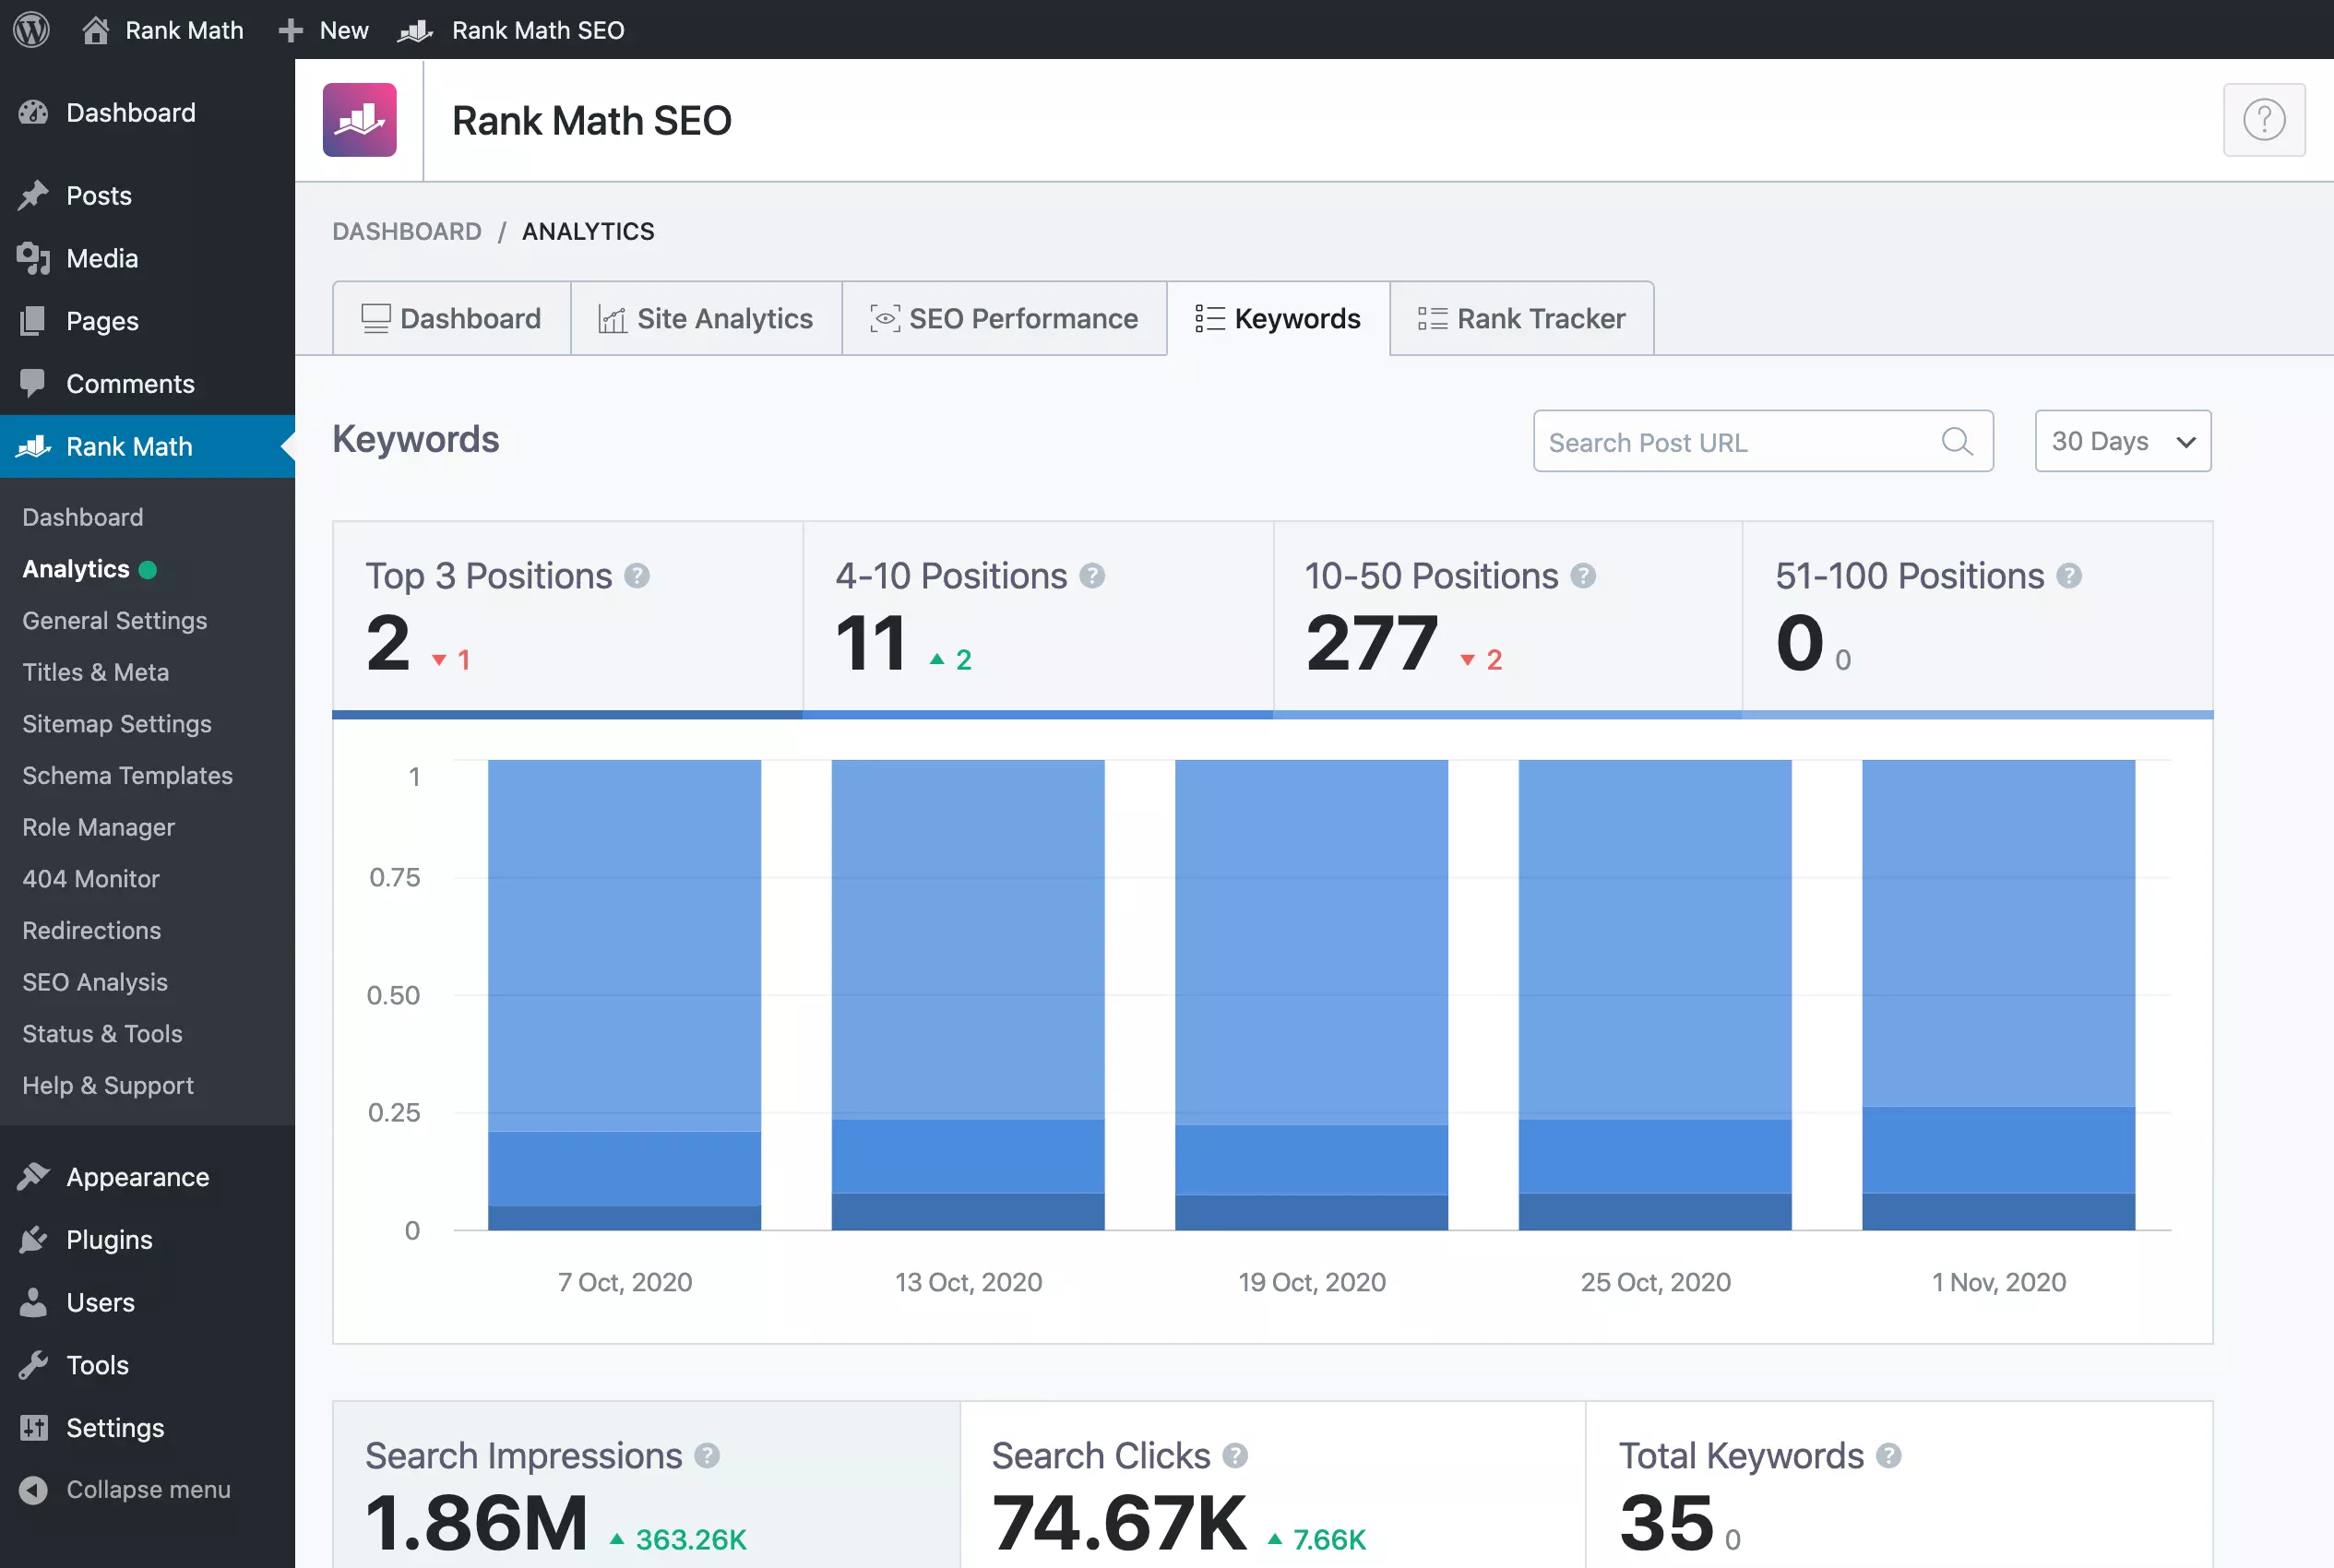Toggle the 10-50 Positions series
The height and width of the screenshot is (1568, 2334).
1507,616
